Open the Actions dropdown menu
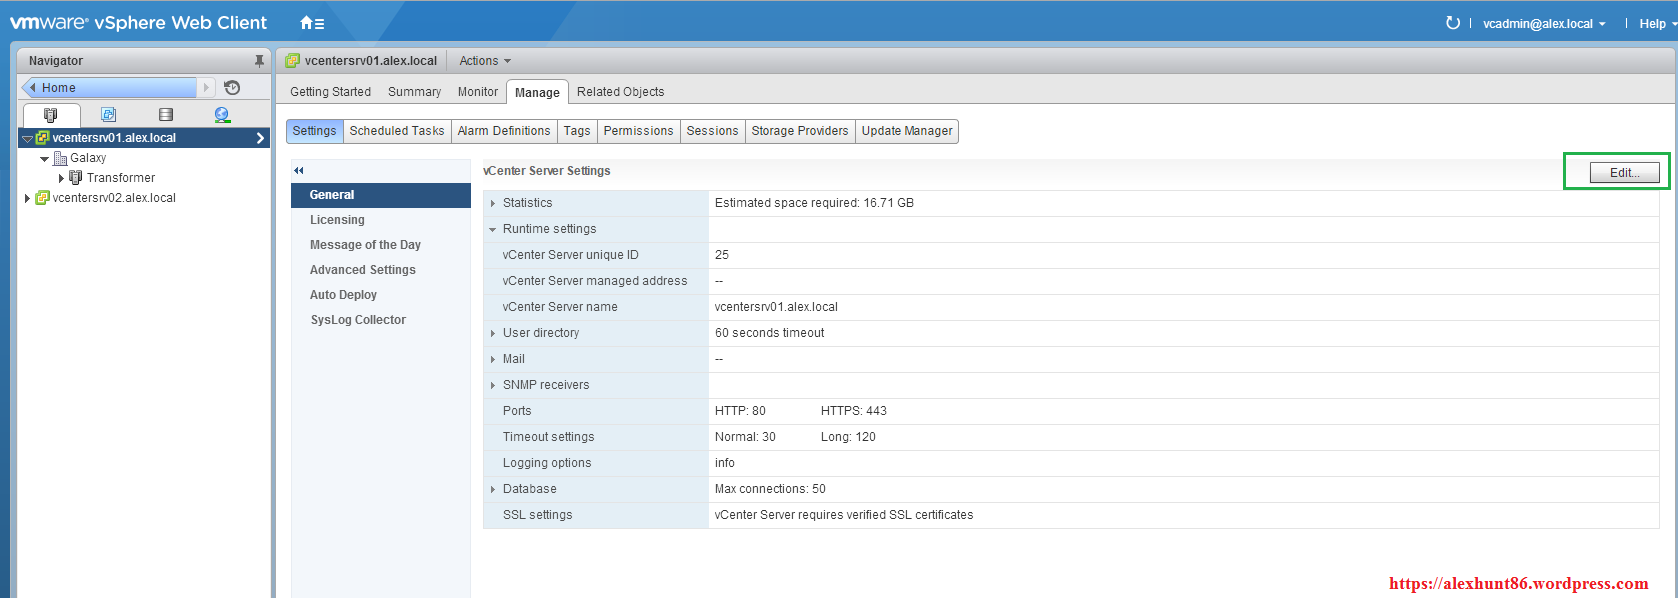This screenshot has width=1678, height=598. pos(484,61)
